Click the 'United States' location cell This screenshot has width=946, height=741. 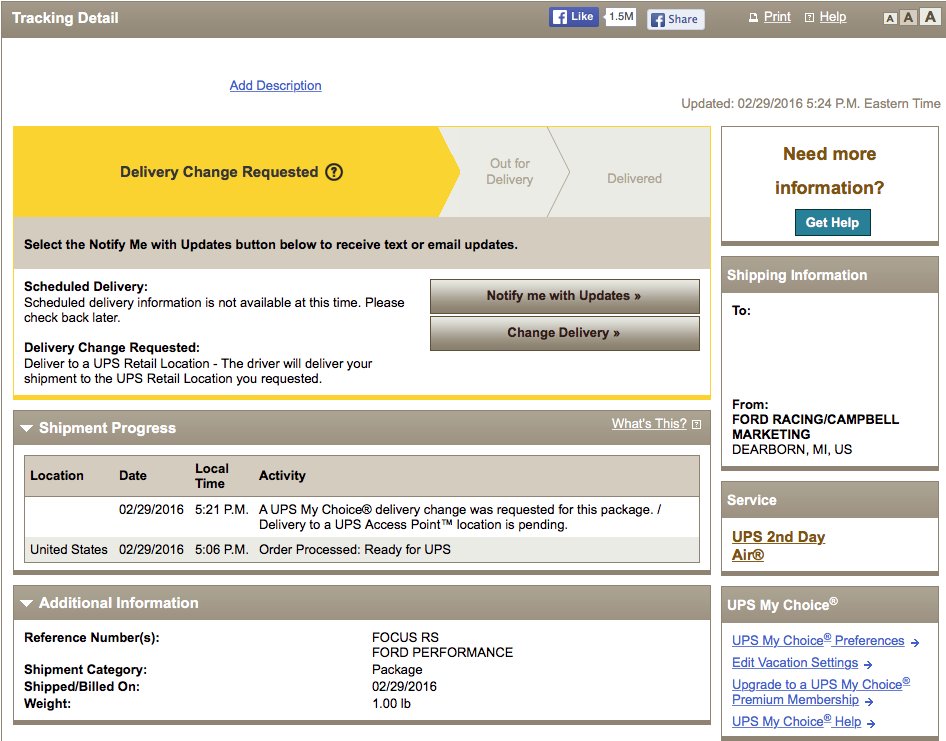[69, 550]
